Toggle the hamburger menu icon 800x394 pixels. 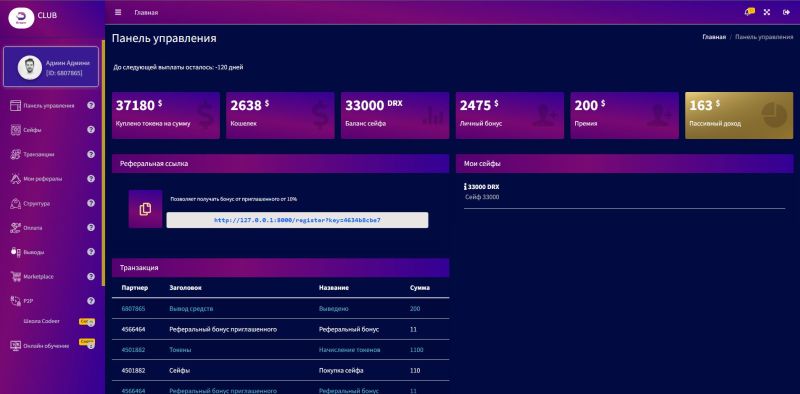tap(118, 12)
